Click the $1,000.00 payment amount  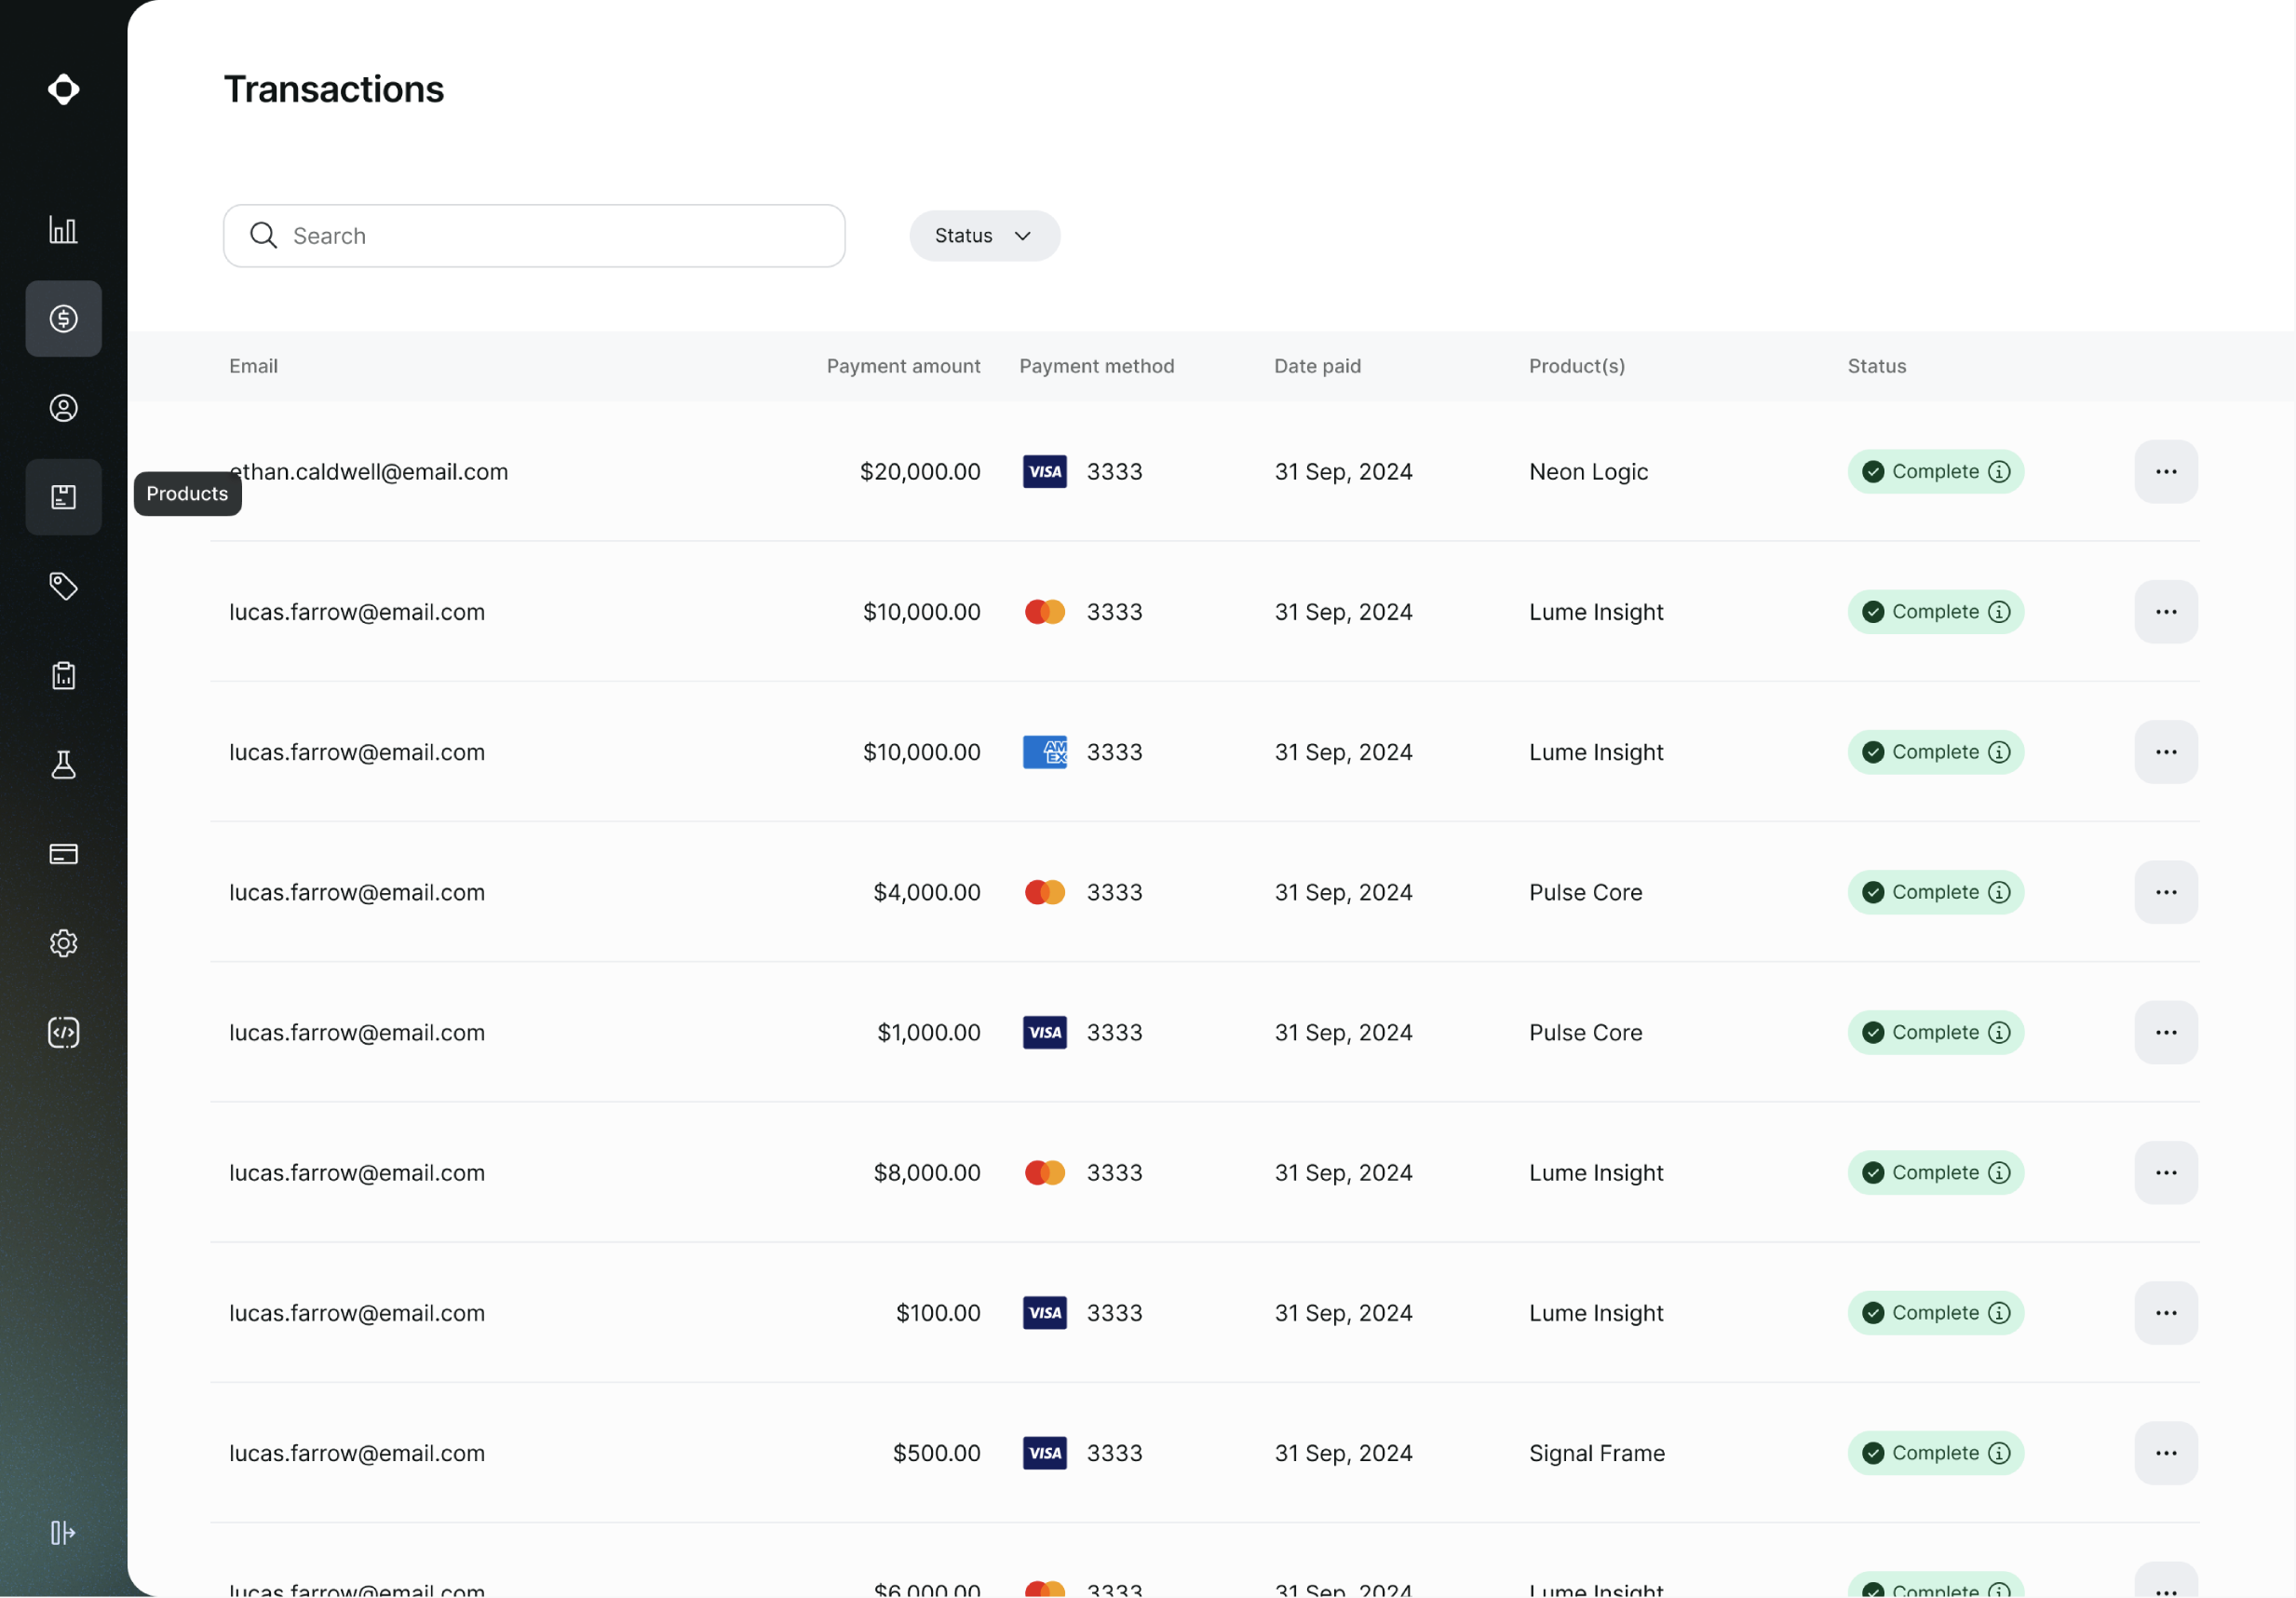click(929, 1032)
